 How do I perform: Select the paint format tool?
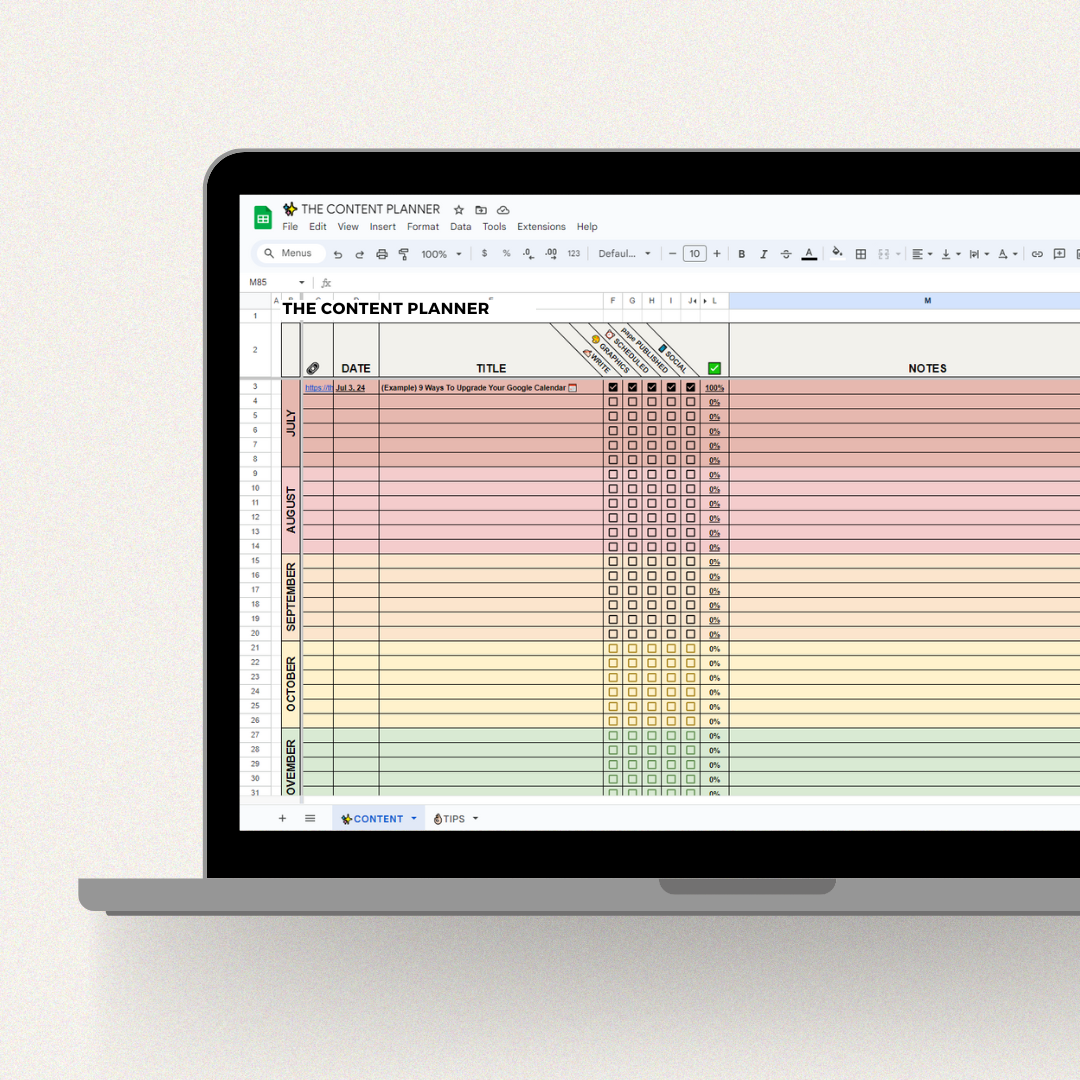(x=404, y=254)
